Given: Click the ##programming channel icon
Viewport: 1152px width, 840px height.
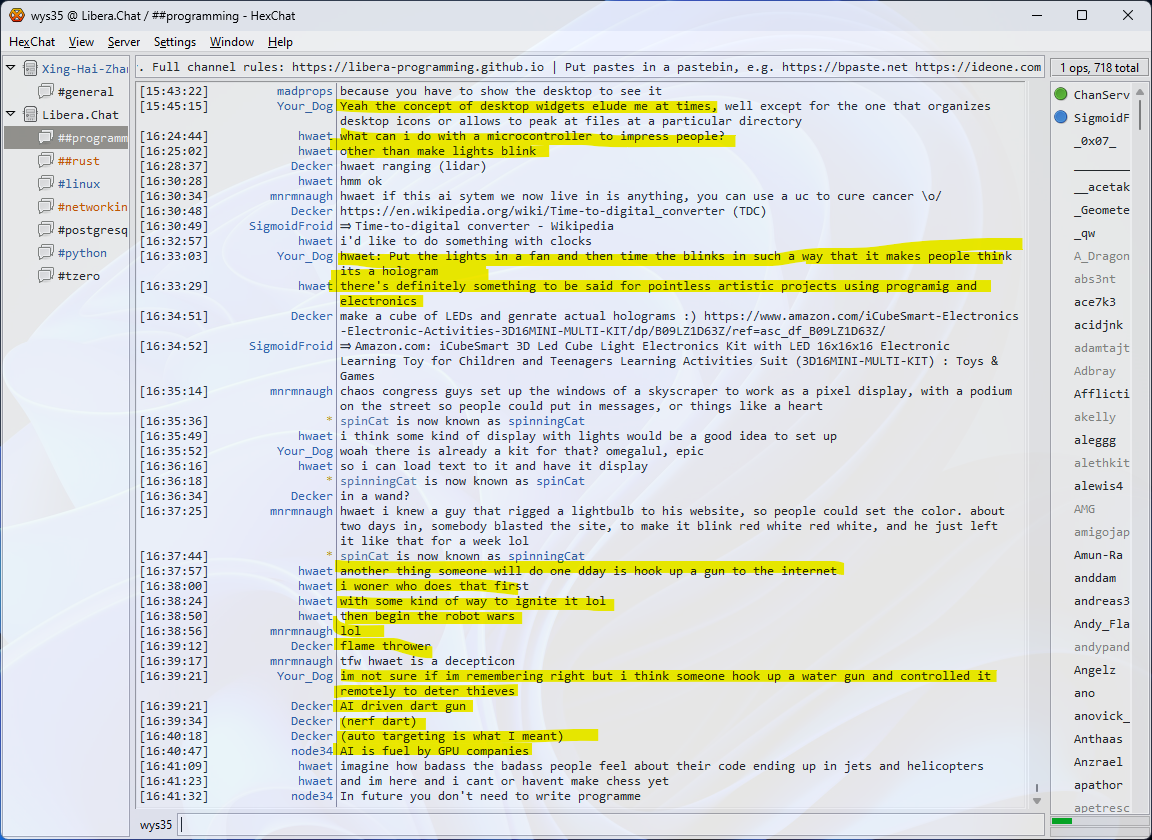Looking at the screenshot, I should point(45,138).
